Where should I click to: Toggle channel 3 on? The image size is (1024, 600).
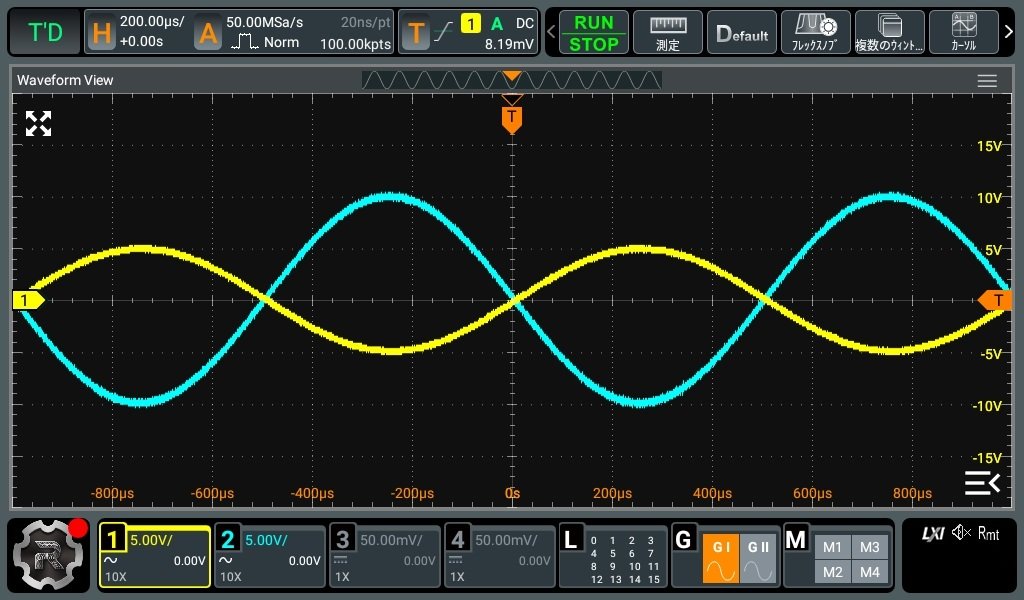click(343, 539)
